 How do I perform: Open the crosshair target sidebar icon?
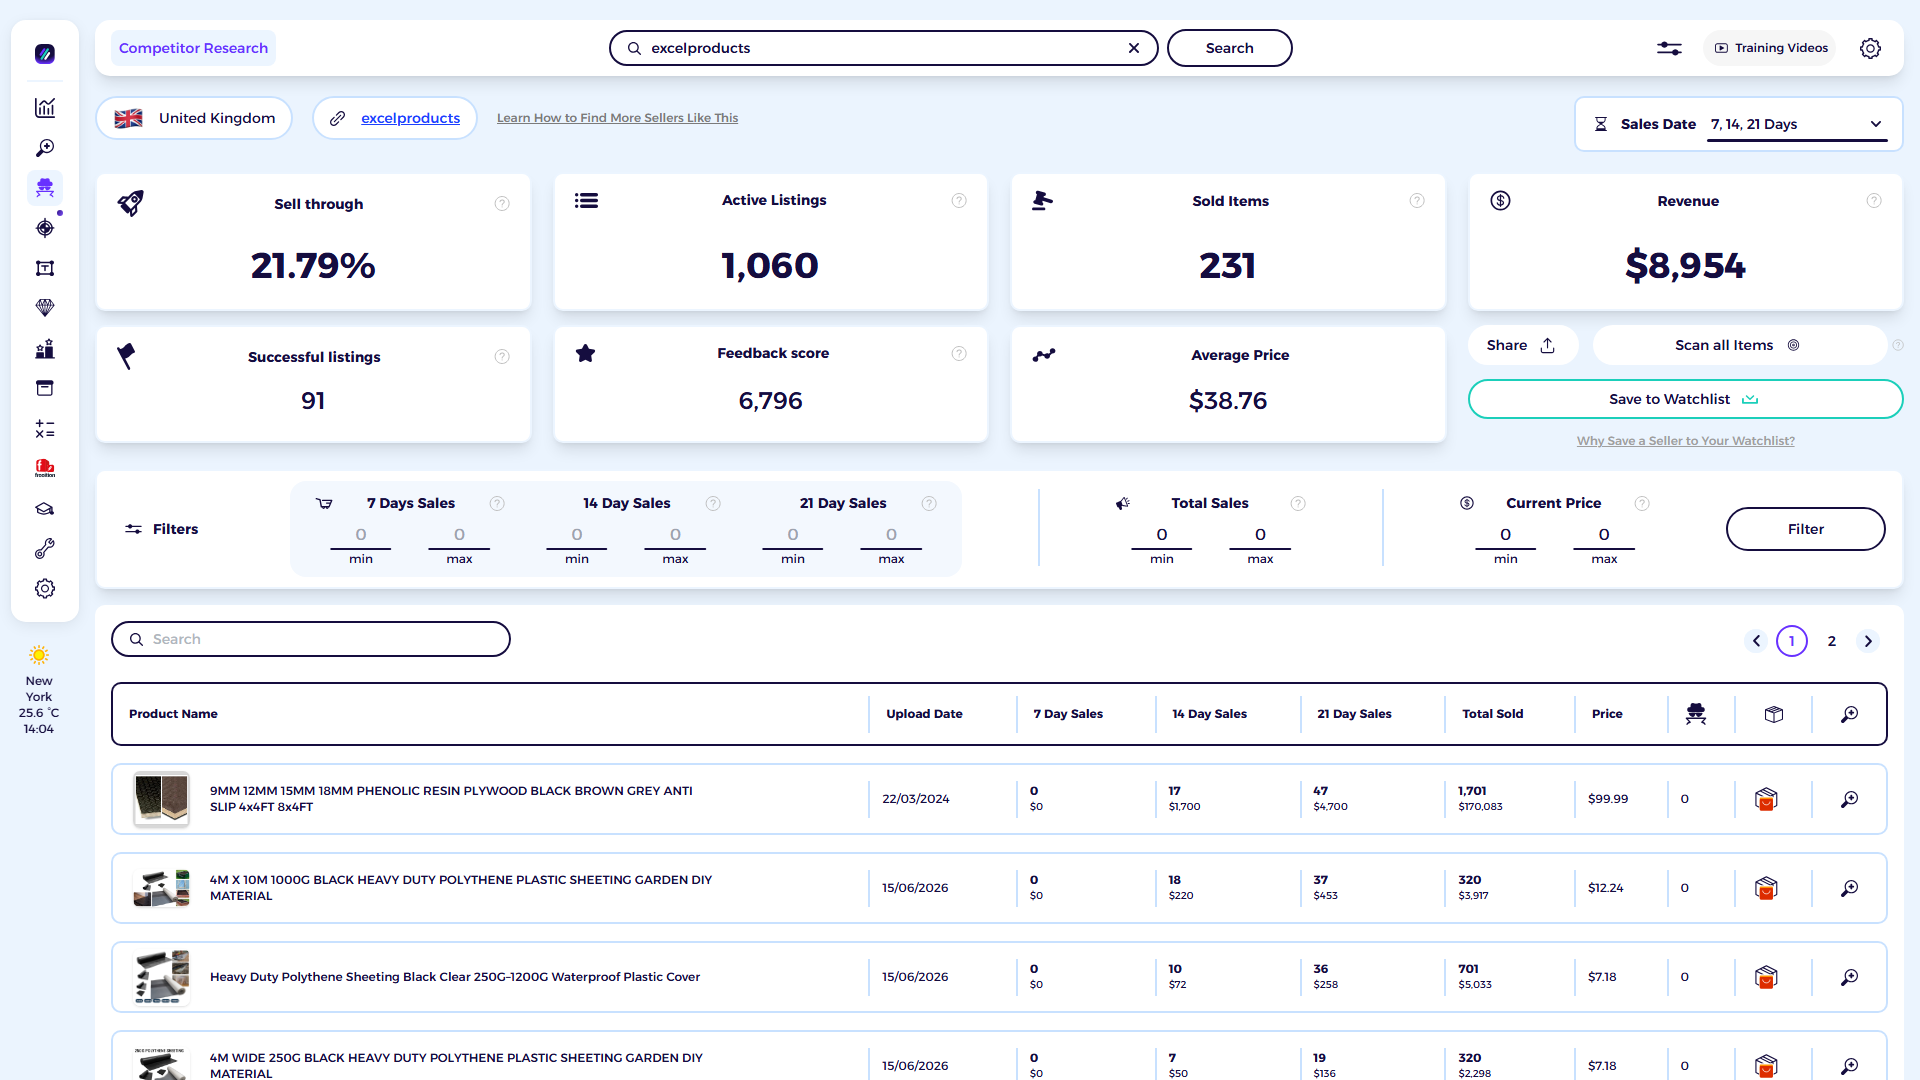click(x=45, y=228)
